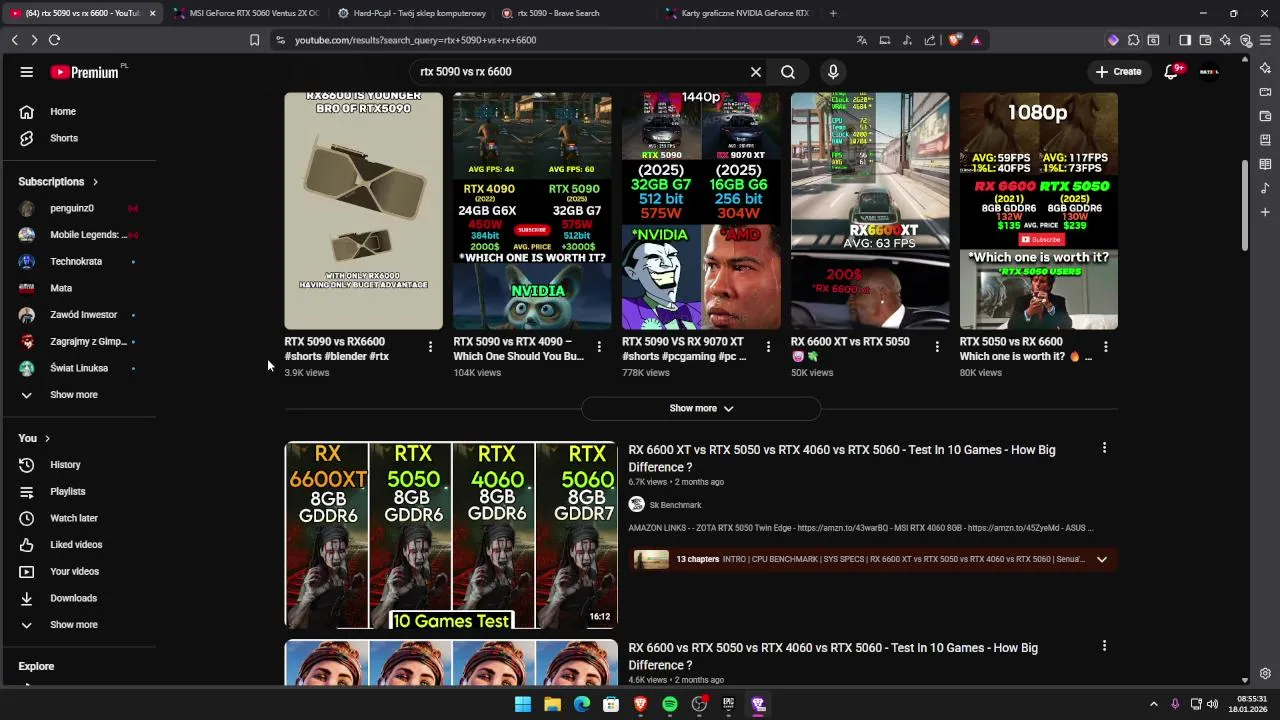Open a new browser tab
The width and height of the screenshot is (1280, 720).
click(833, 13)
